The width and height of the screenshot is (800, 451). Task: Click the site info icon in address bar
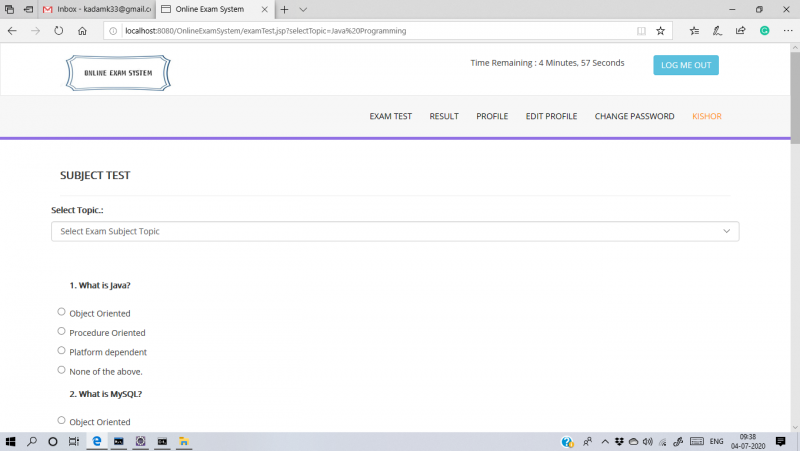113,31
